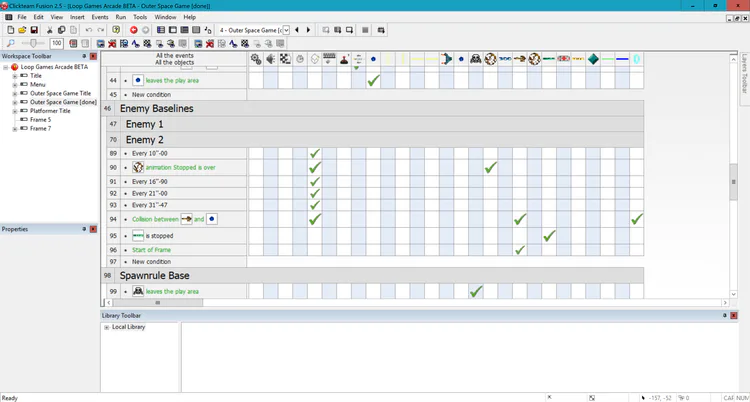Click the Special conditions gears icon in event header

click(256, 59)
